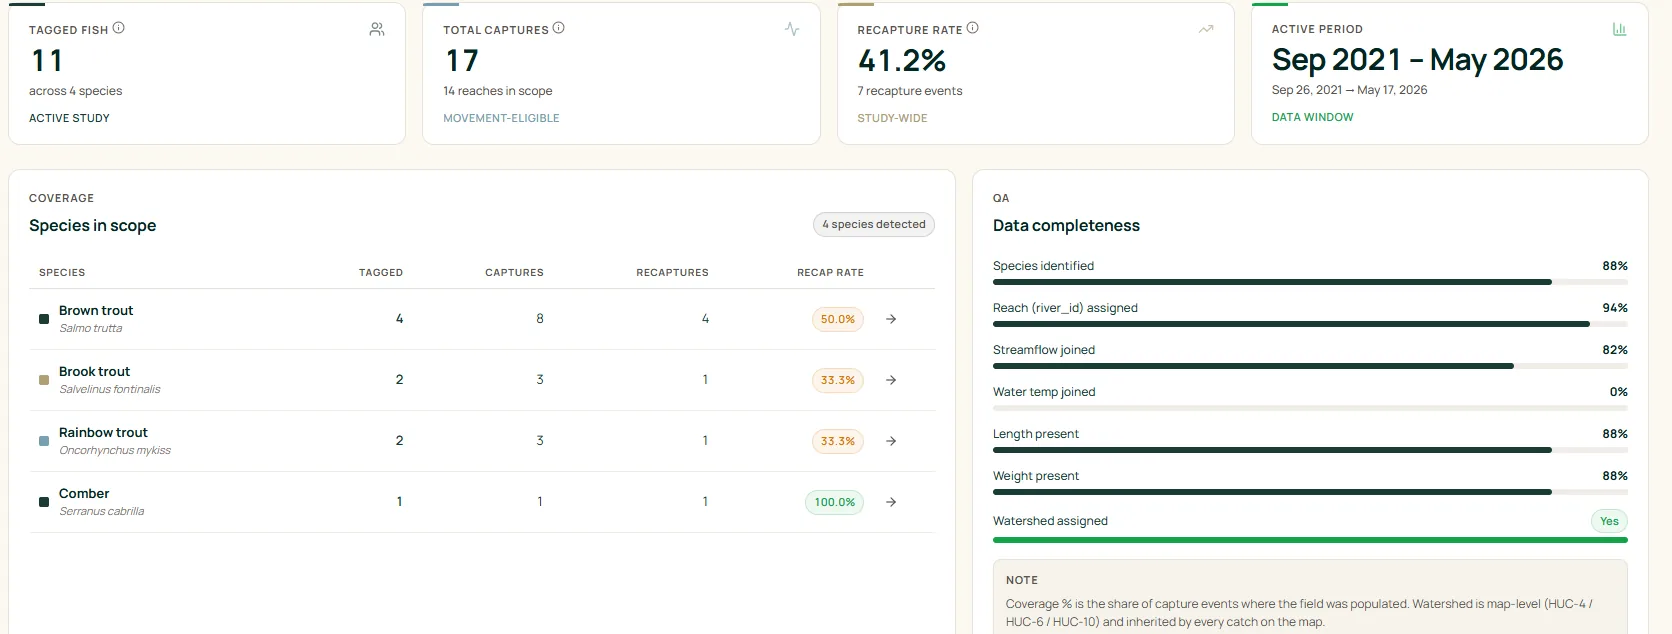This screenshot has height=634, width=1672.
Task: Click the Weight present progress bar
Action: click(x=1310, y=492)
